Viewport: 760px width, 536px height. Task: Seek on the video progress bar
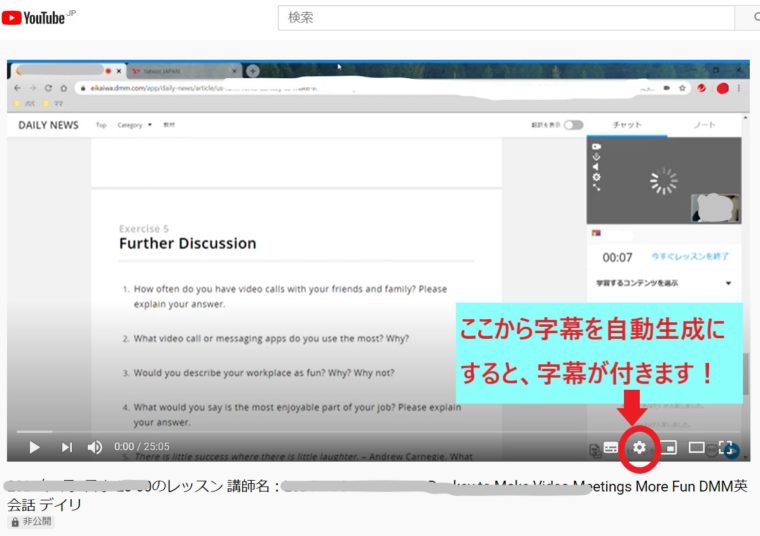click(378, 431)
